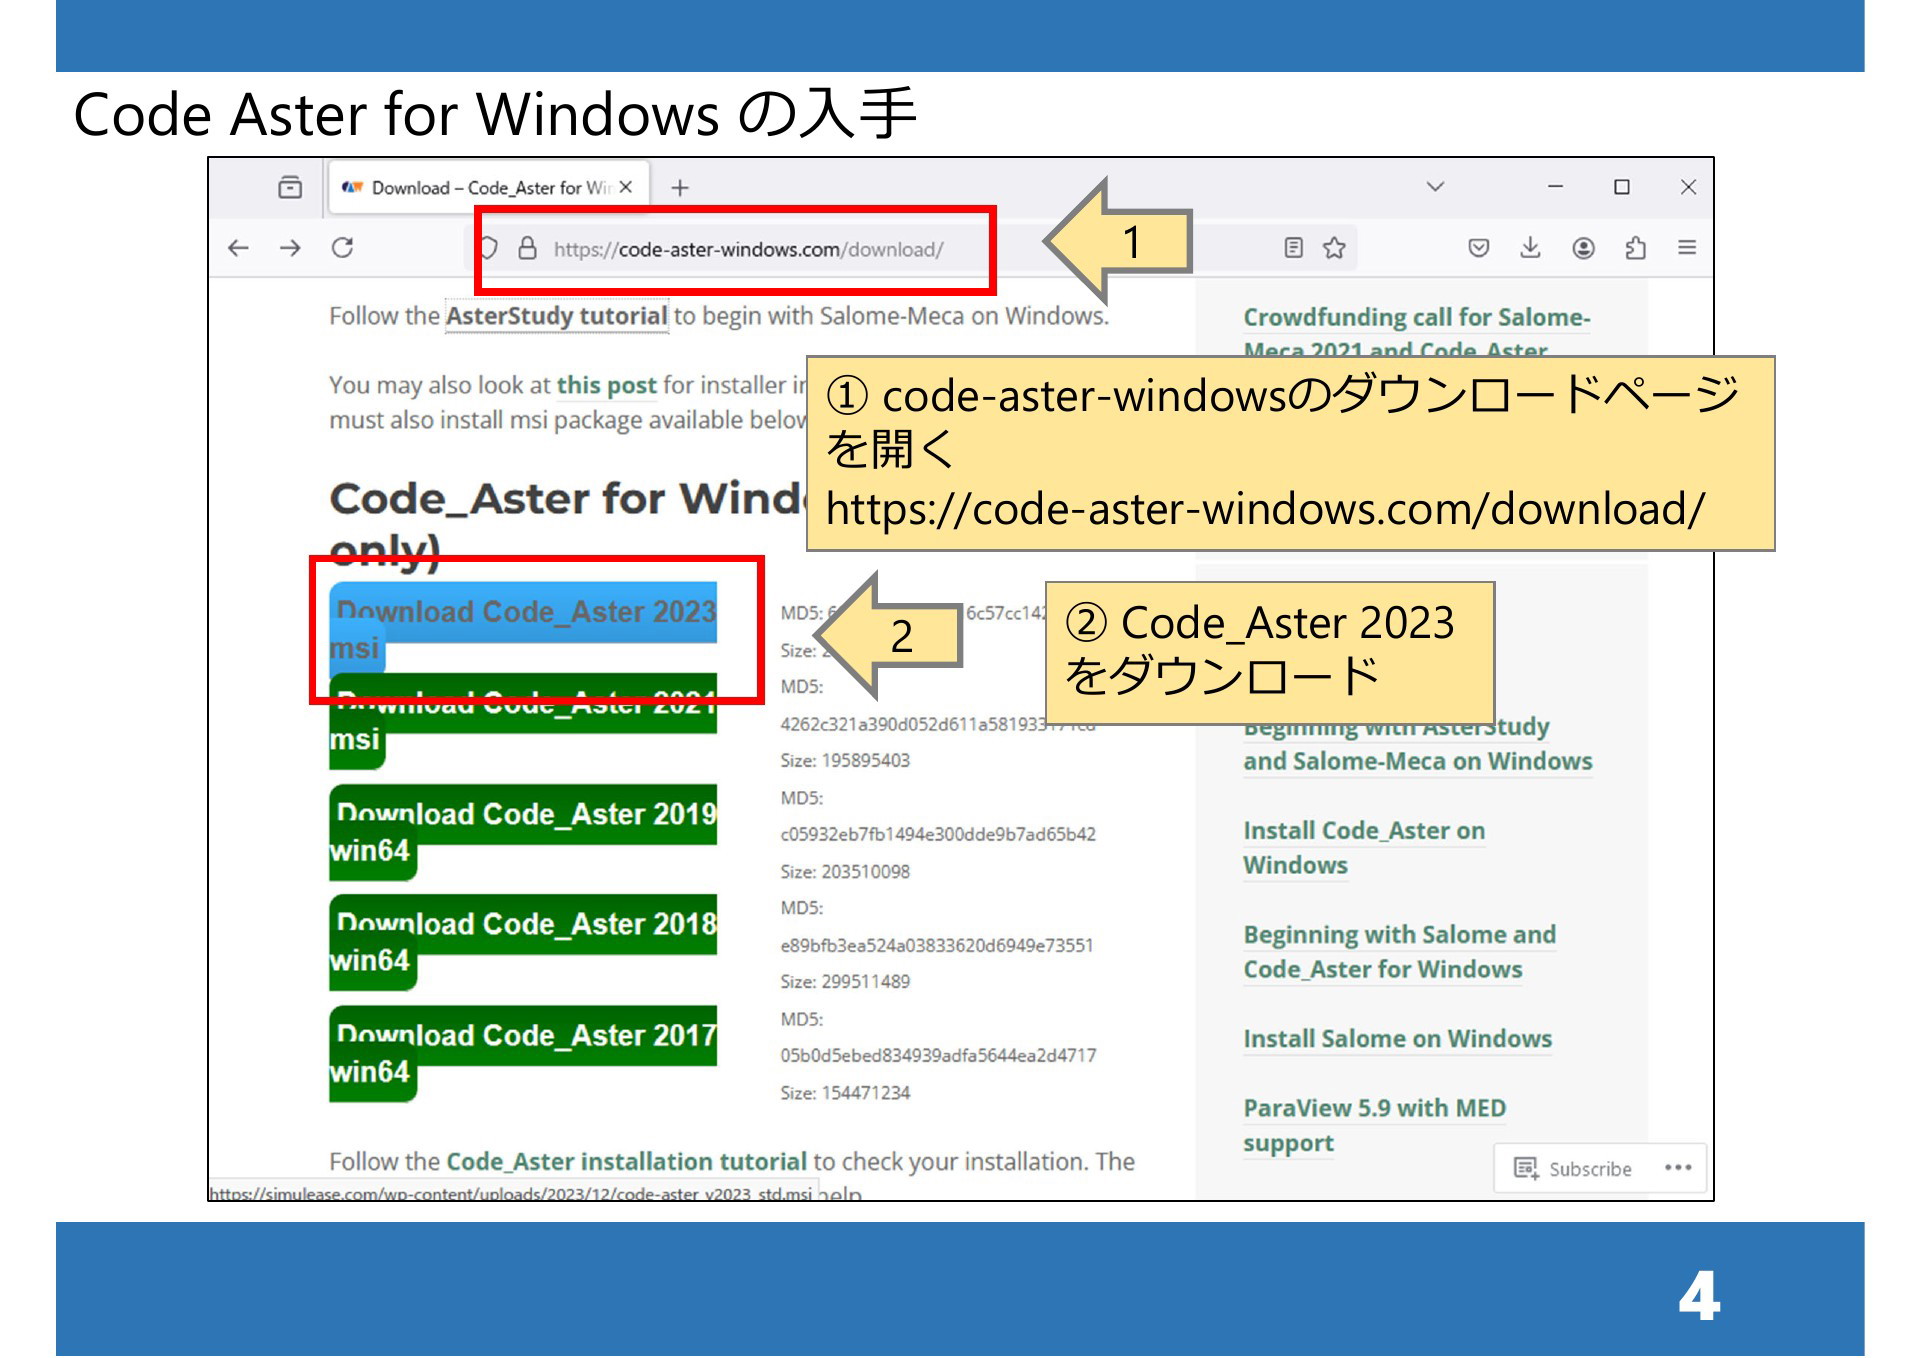
Task: Select the Download – Code_Aster tab
Action: coord(480,188)
